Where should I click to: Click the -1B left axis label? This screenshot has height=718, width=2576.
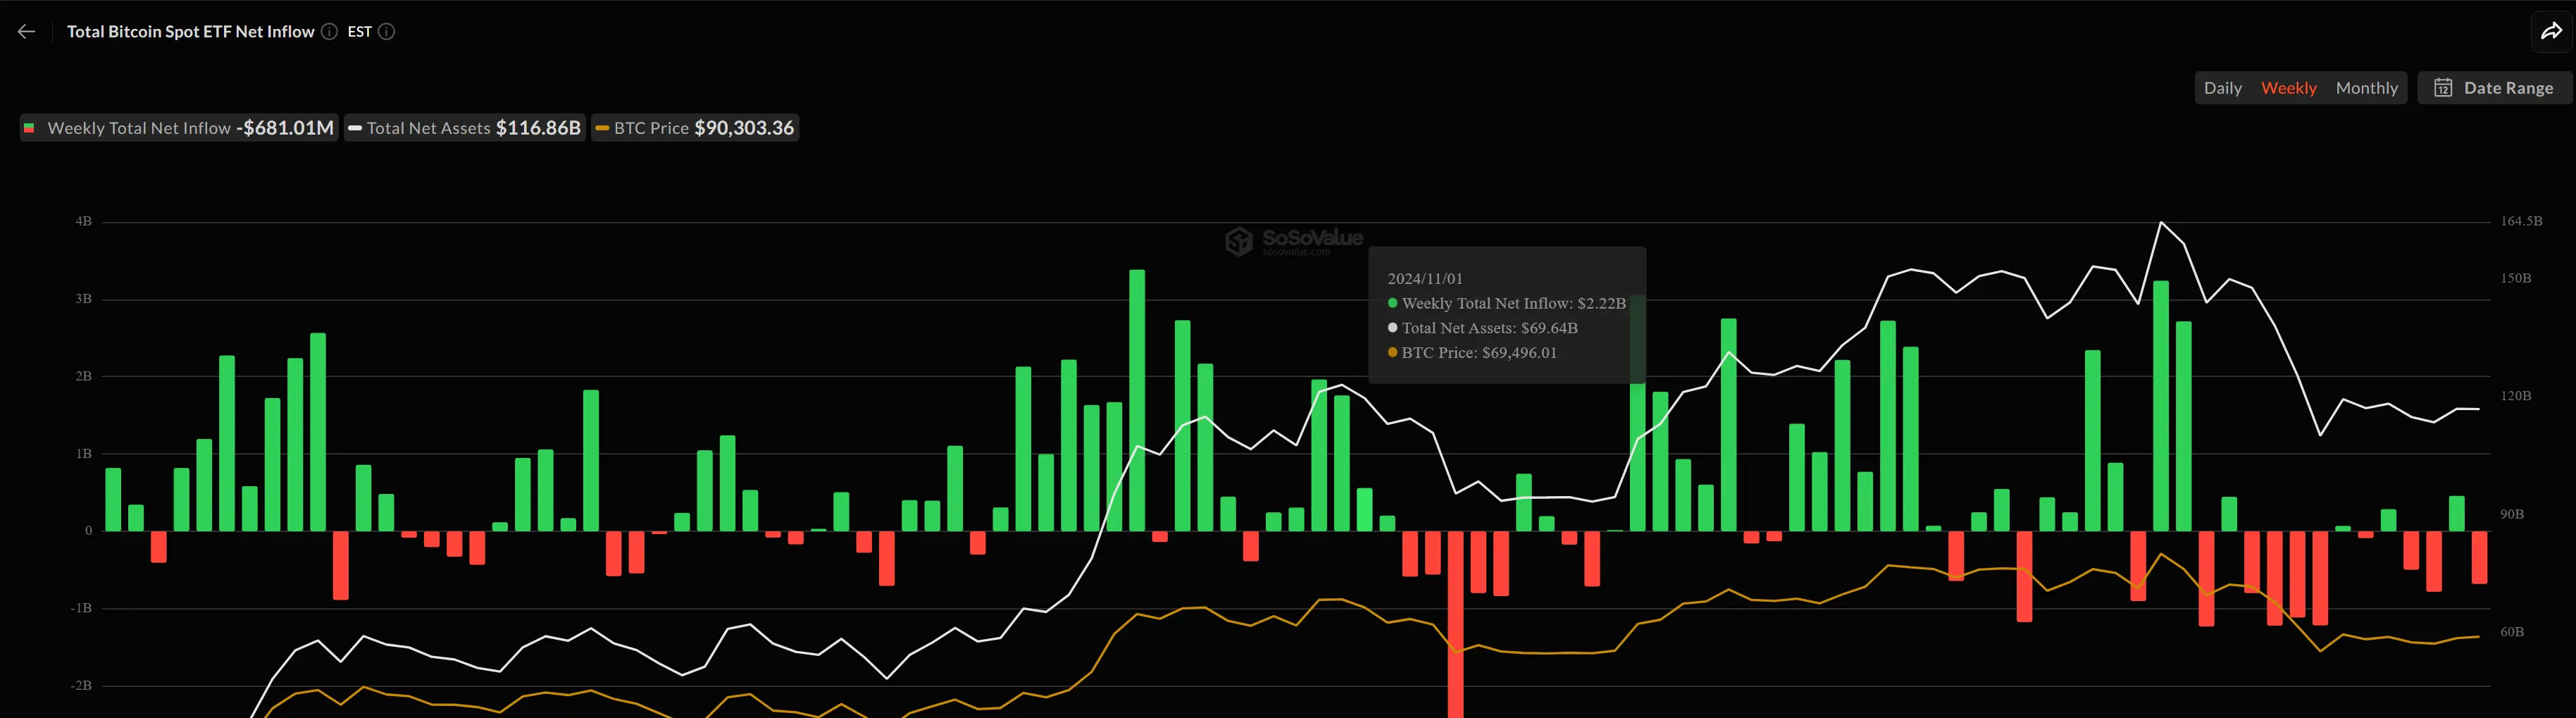81,608
